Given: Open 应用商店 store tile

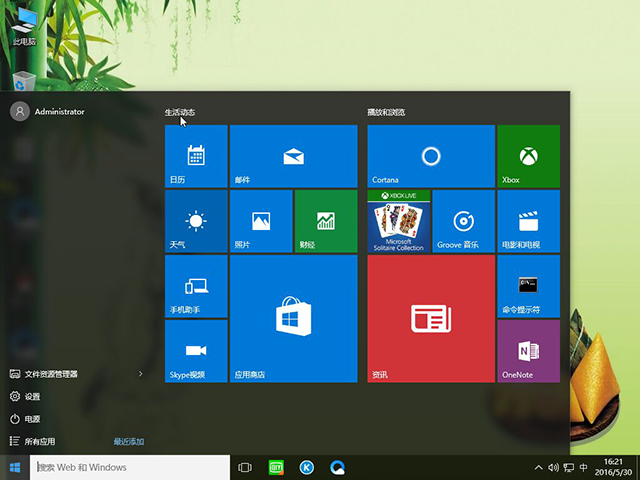Looking at the screenshot, I should [x=293, y=318].
